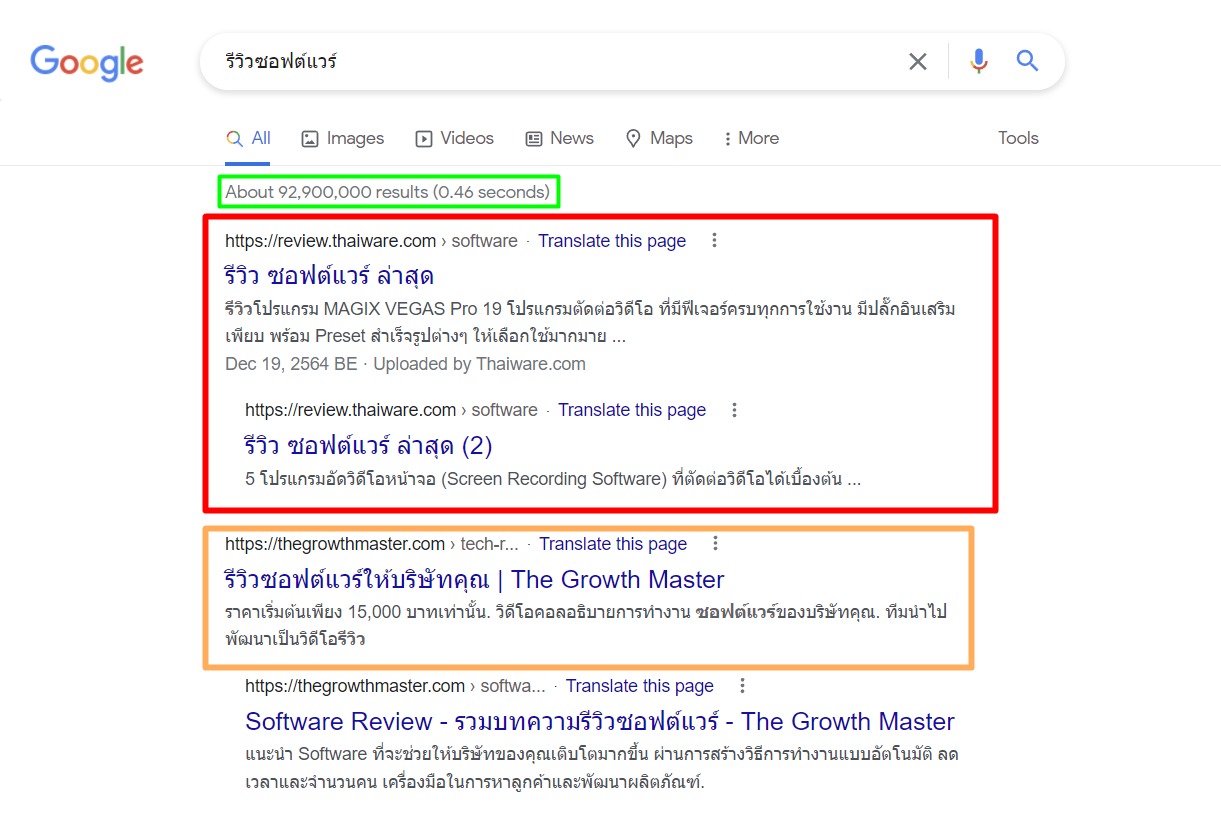The height and width of the screenshot is (827, 1221).
Task: Clear the search box text
Action: point(917,62)
